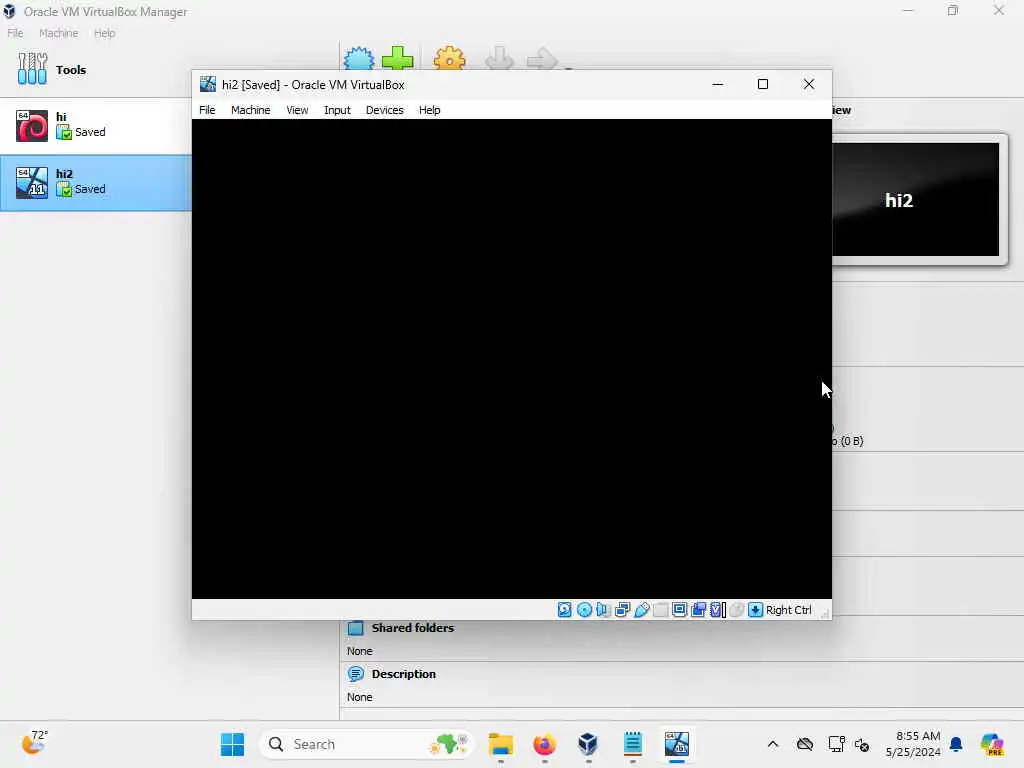Screen dimensions: 1024x768
Task: Open the VirtualBox Manager taskbar icon
Action: (x=588, y=744)
